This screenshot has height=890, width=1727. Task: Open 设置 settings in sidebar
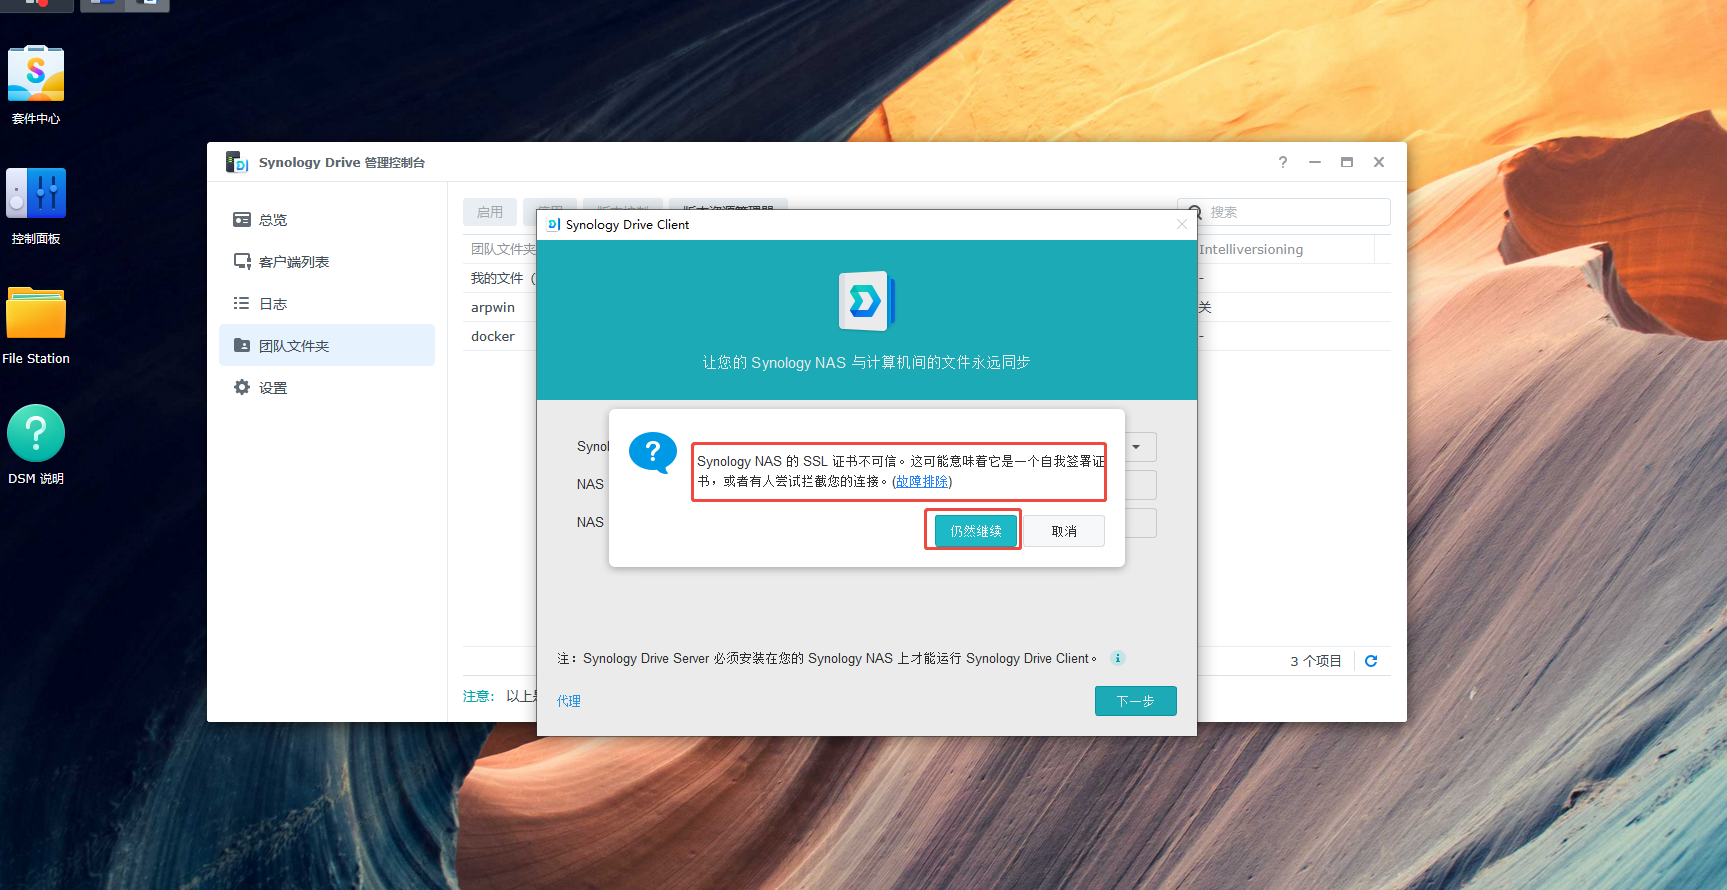click(273, 388)
